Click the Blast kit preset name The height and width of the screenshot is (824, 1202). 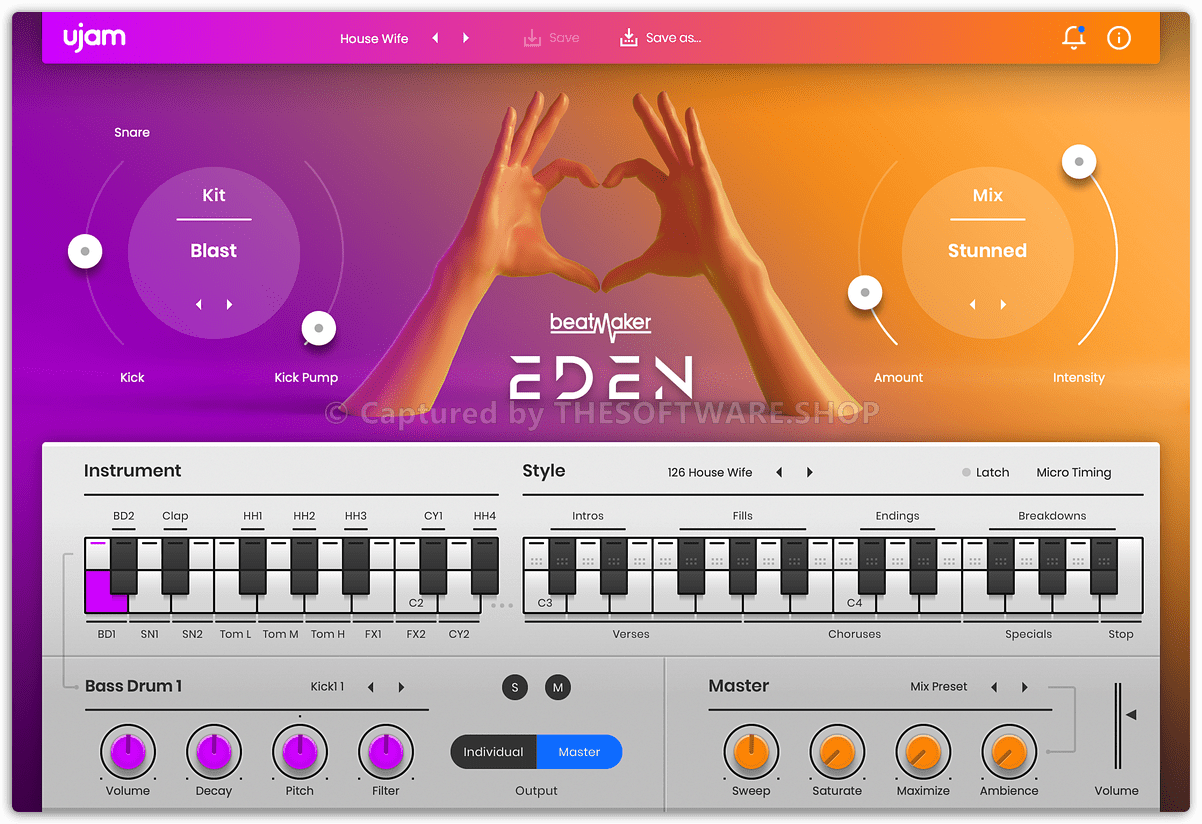coord(213,251)
